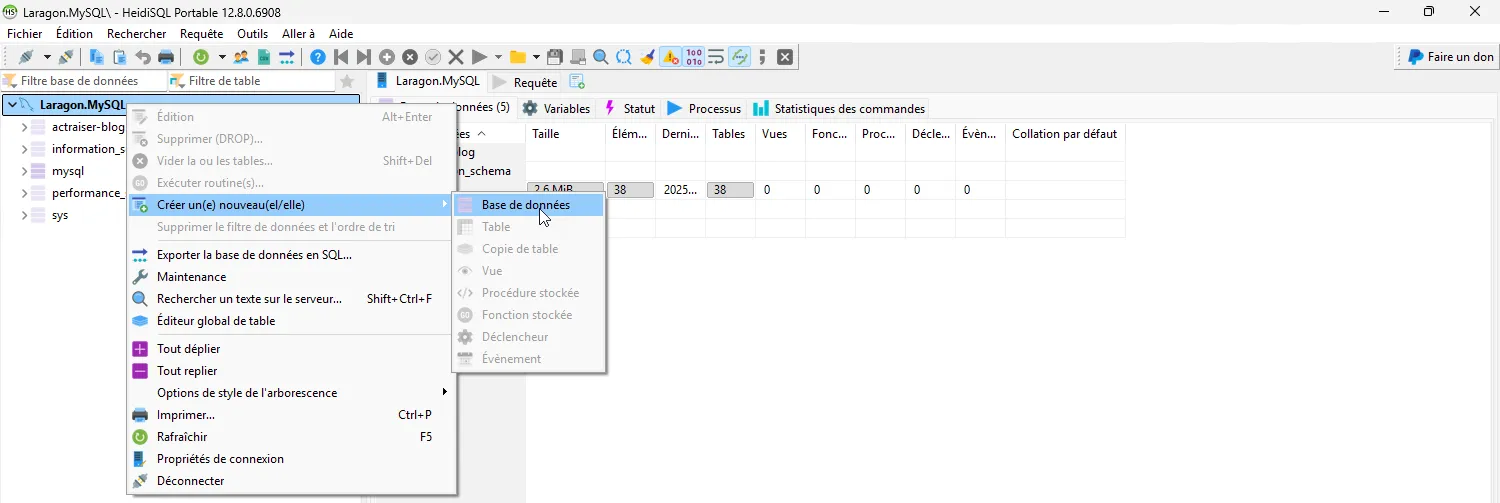Screen dimensions: 1500x503
Task: Click the new query tab icon
Action: pyautogui.click(x=577, y=82)
